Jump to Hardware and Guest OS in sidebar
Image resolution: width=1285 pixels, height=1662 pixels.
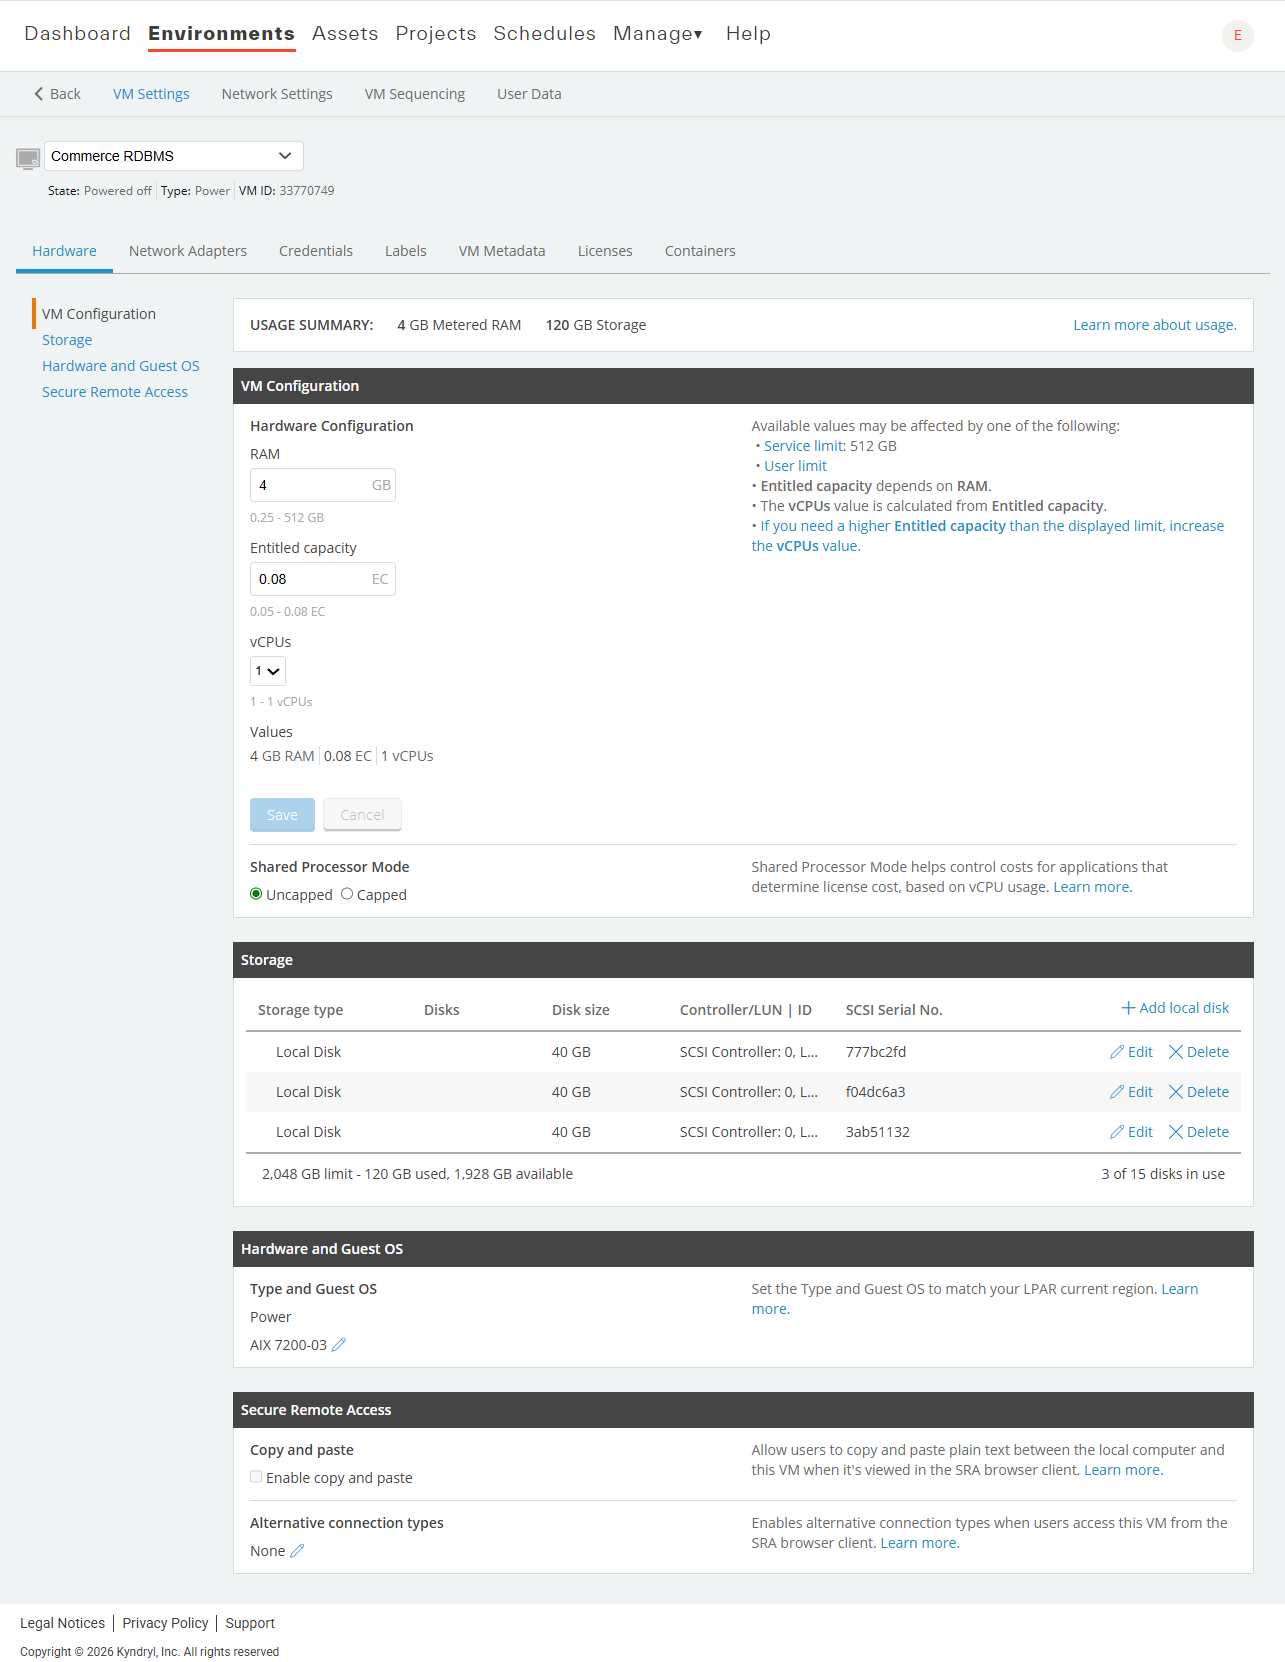coord(121,366)
